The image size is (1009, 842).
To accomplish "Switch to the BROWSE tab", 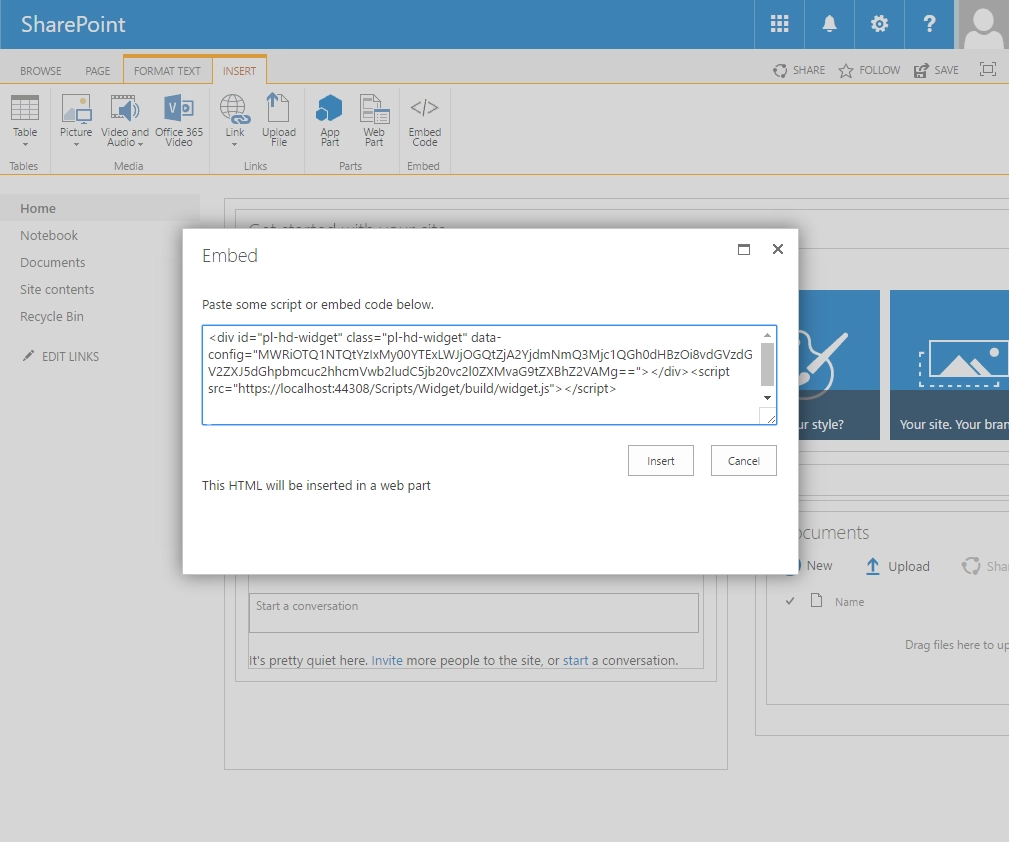I will [x=41, y=71].
